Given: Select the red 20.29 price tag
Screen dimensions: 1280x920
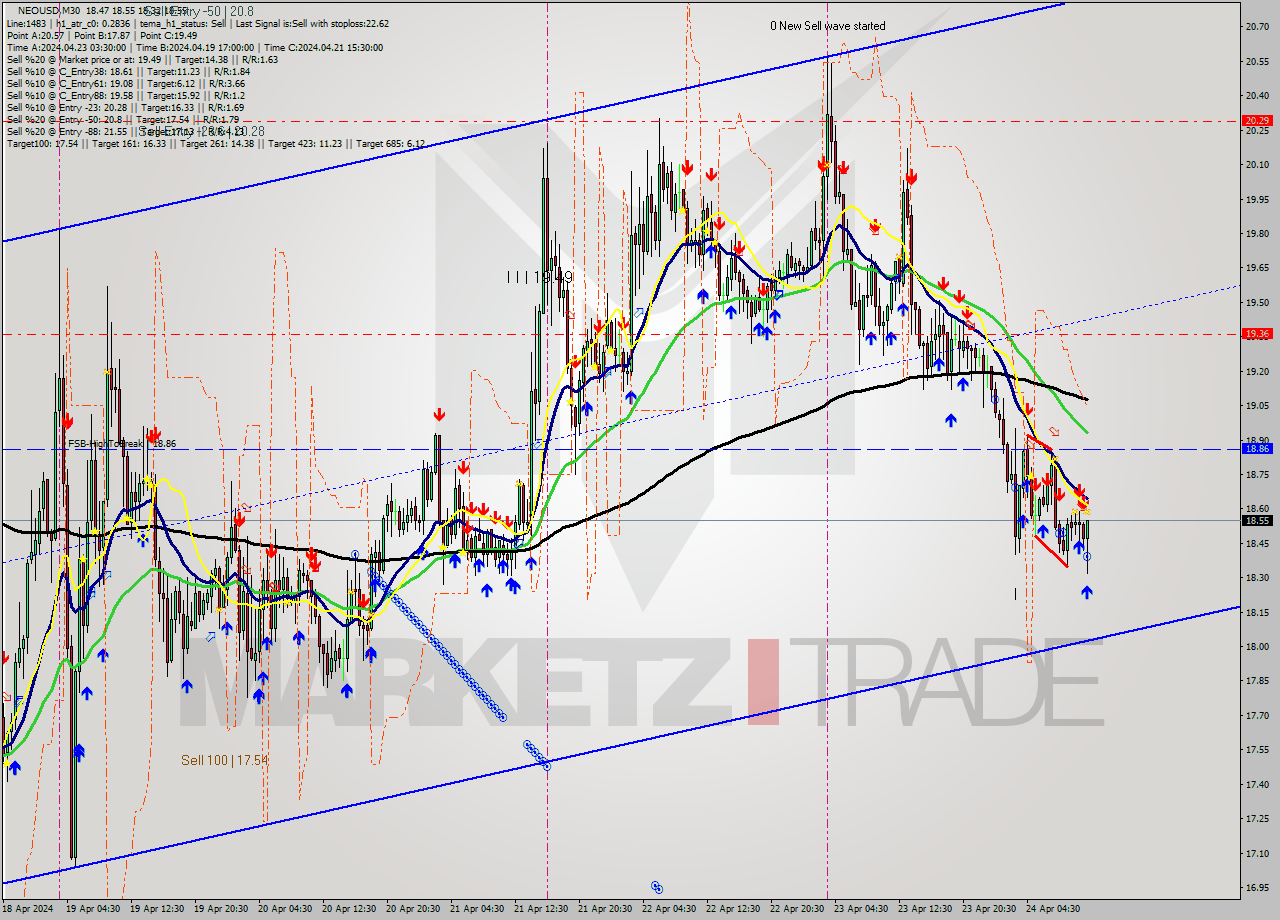Looking at the screenshot, I should point(1257,120).
